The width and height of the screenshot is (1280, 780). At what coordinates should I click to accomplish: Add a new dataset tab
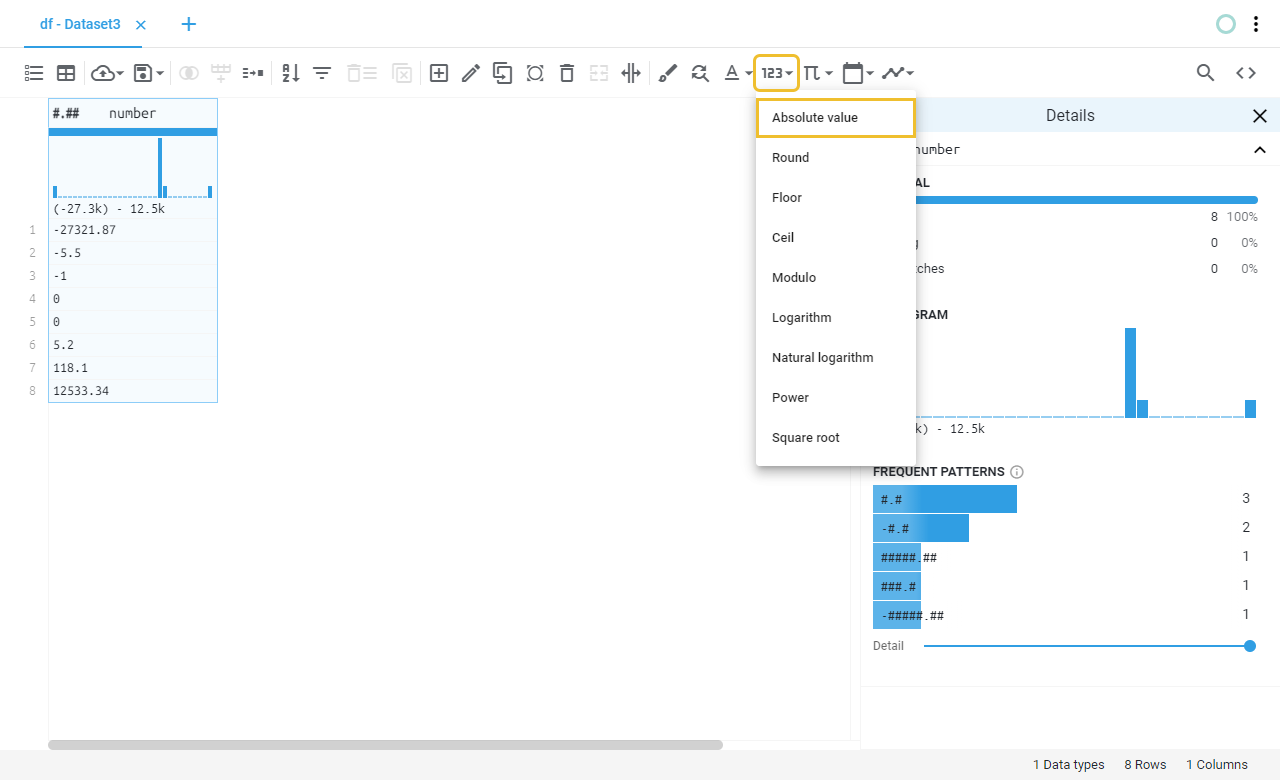click(189, 24)
